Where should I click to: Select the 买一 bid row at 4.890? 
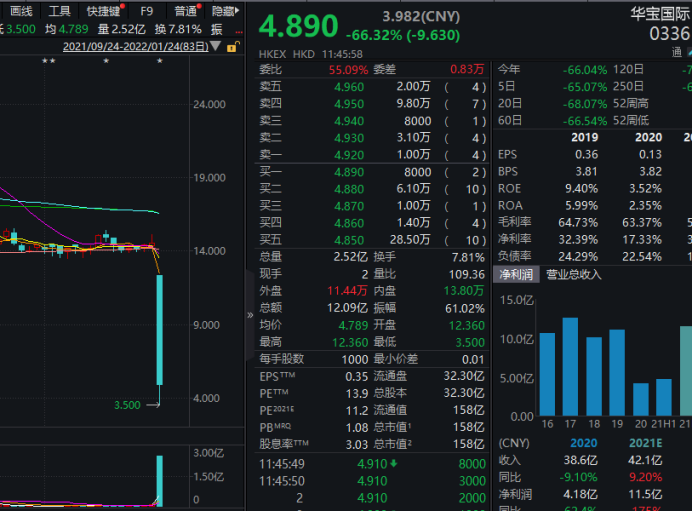371,172
